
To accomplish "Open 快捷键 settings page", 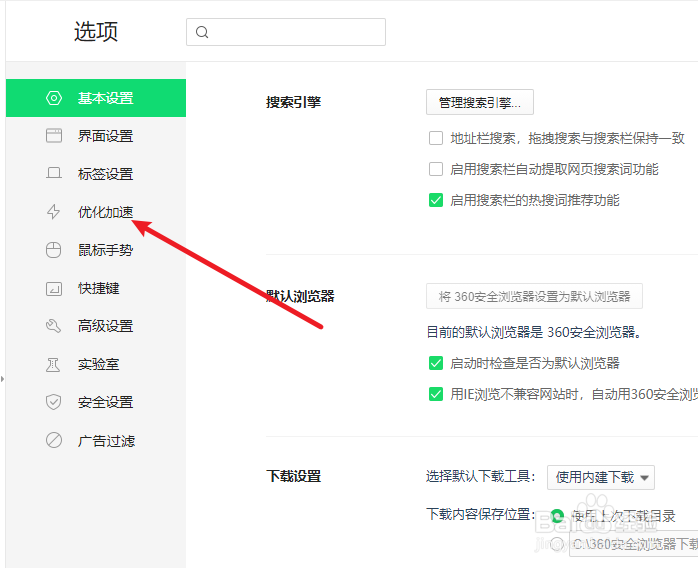I will click(x=96, y=288).
